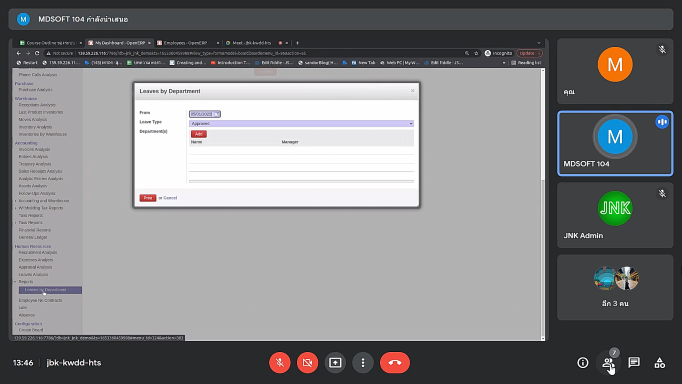The image size is (682, 384).
Task: Open Create Board in sidebar
Action: (x=31, y=330)
